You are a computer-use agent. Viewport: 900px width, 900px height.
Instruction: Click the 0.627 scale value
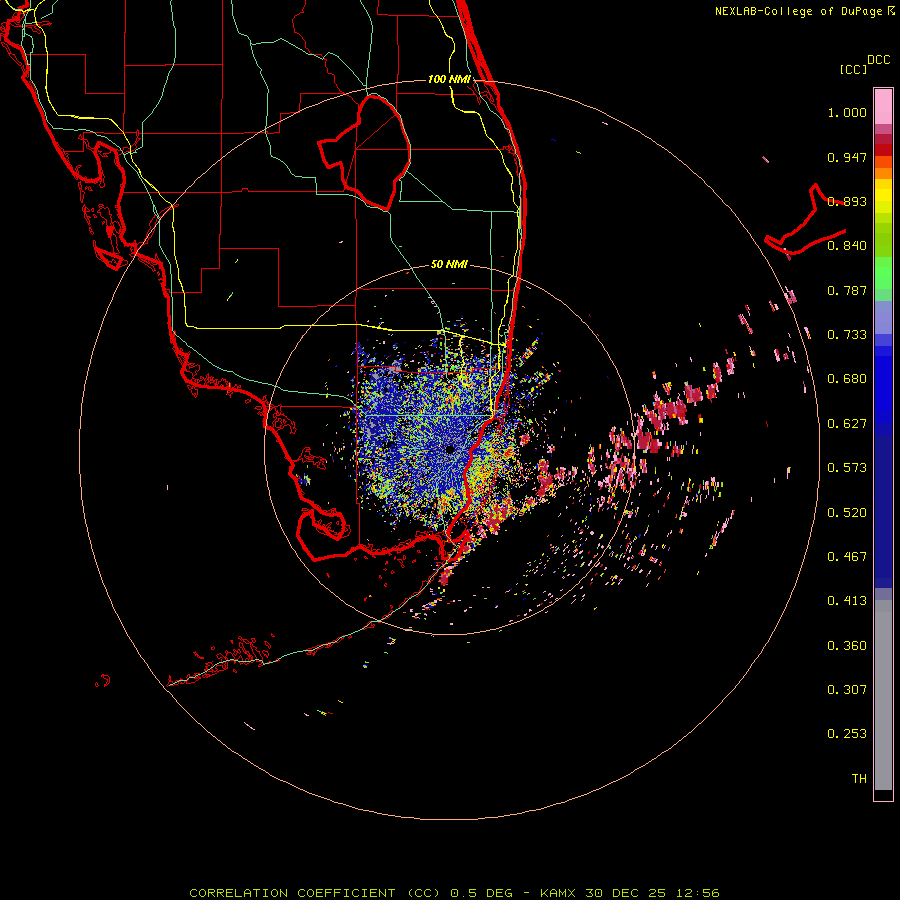[847, 424]
